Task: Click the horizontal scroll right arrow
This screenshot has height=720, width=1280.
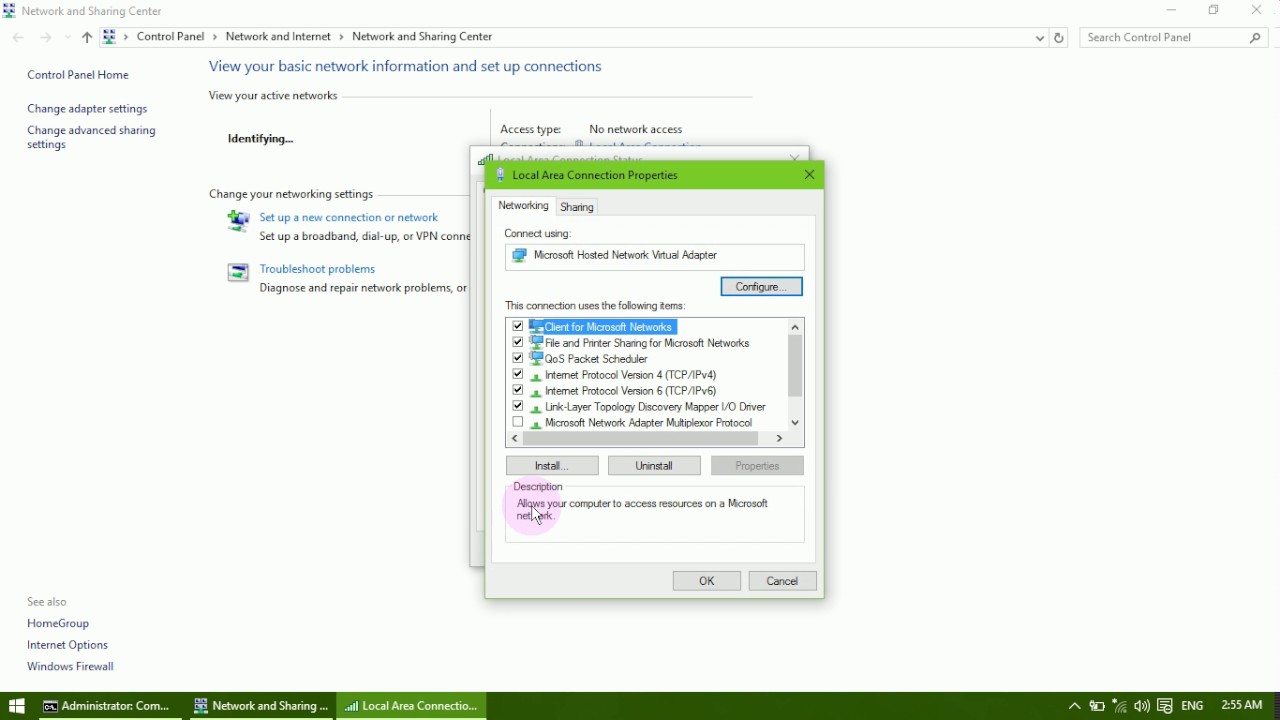Action: coord(781,440)
